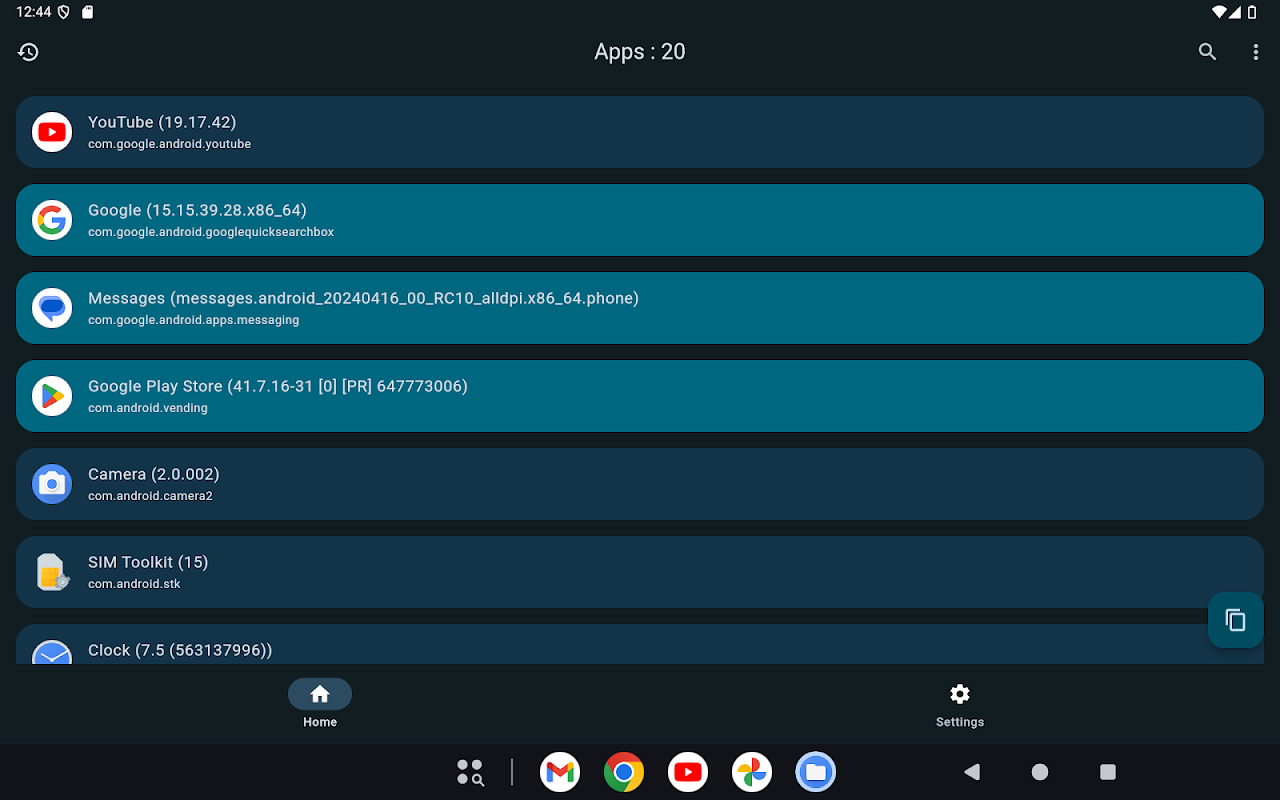Select YouTube (19.17.42) title text
Image resolution: width=1280 pixels, height=800 pixels.
162,122
